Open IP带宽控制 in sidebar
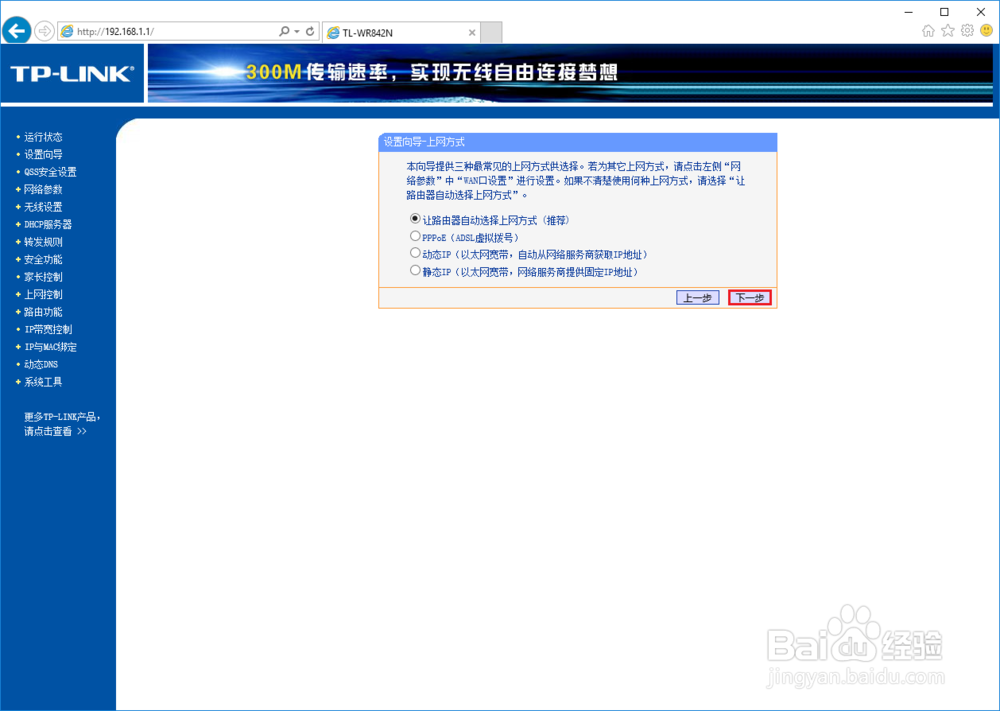The height and width of the screenshot is (711, 1000). (48, 330)
